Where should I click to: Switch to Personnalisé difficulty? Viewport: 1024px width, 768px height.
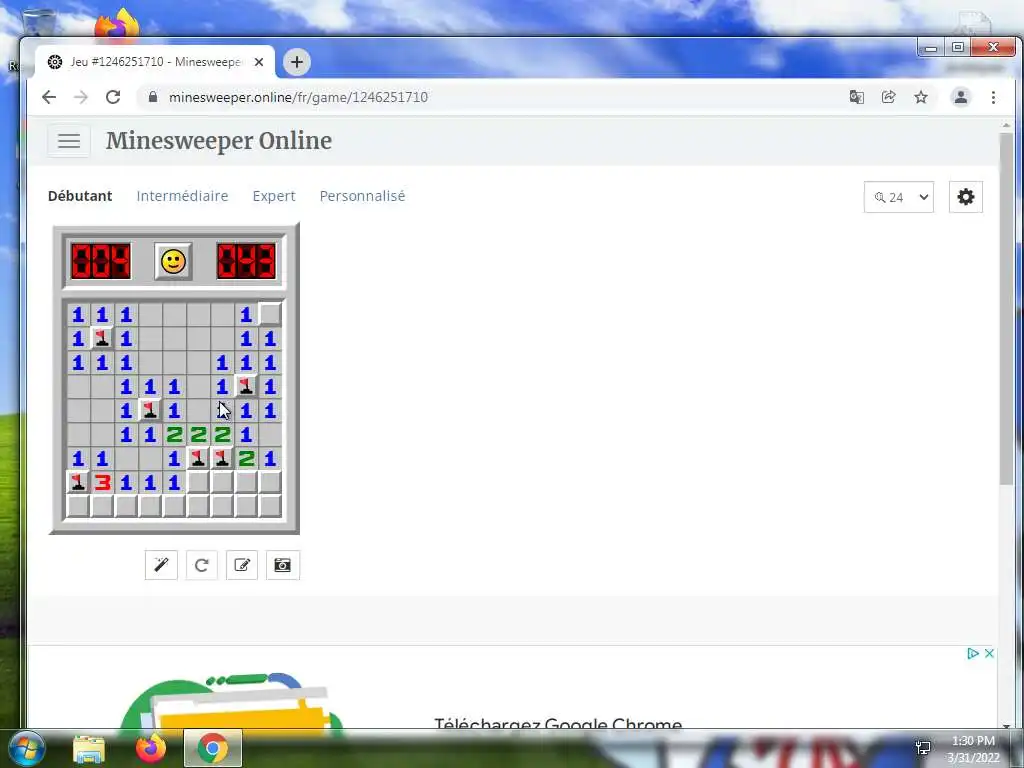[362, 196]
